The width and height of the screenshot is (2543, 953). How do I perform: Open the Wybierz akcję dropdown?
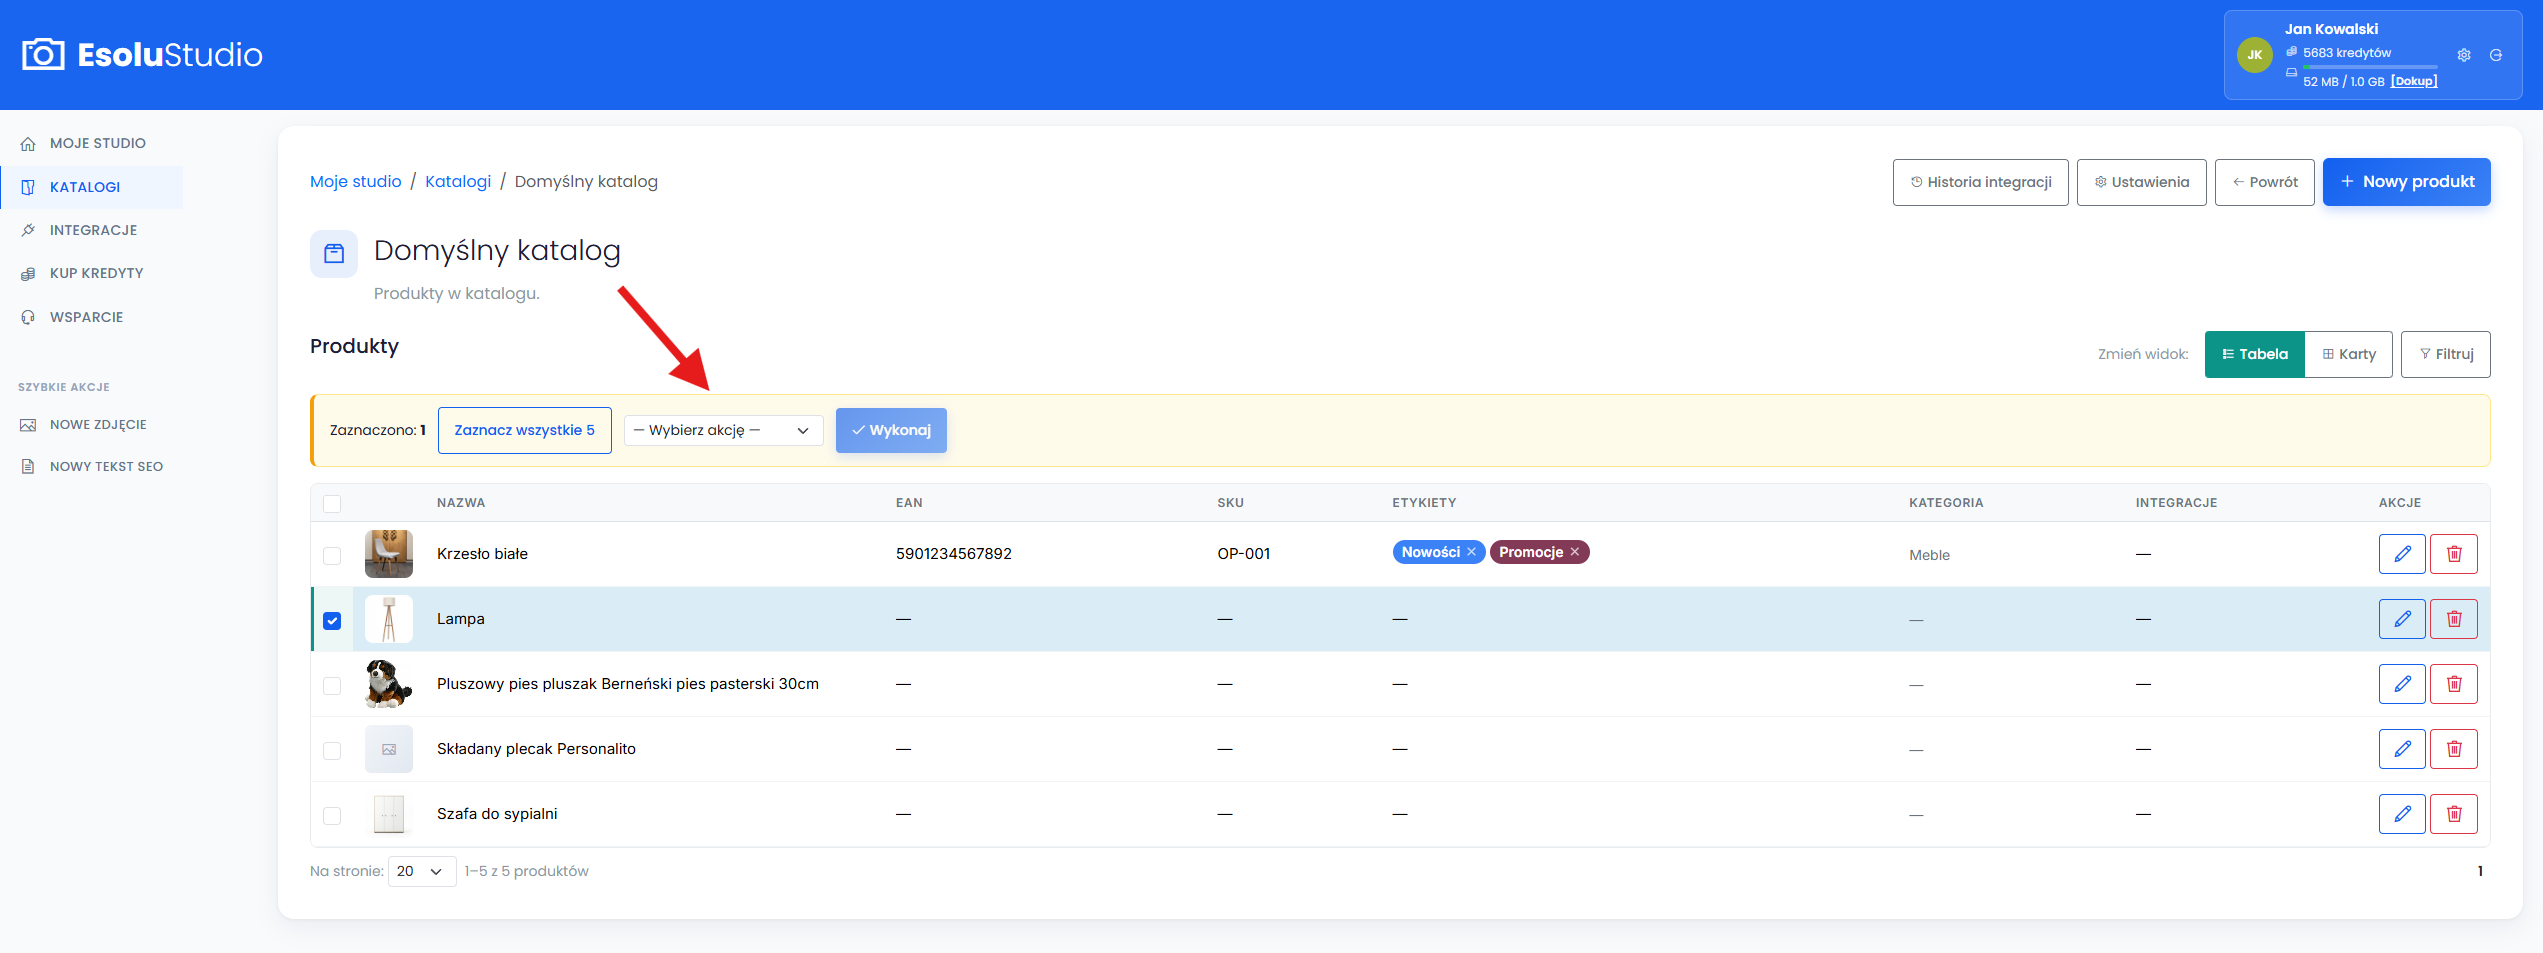(723, 430)
